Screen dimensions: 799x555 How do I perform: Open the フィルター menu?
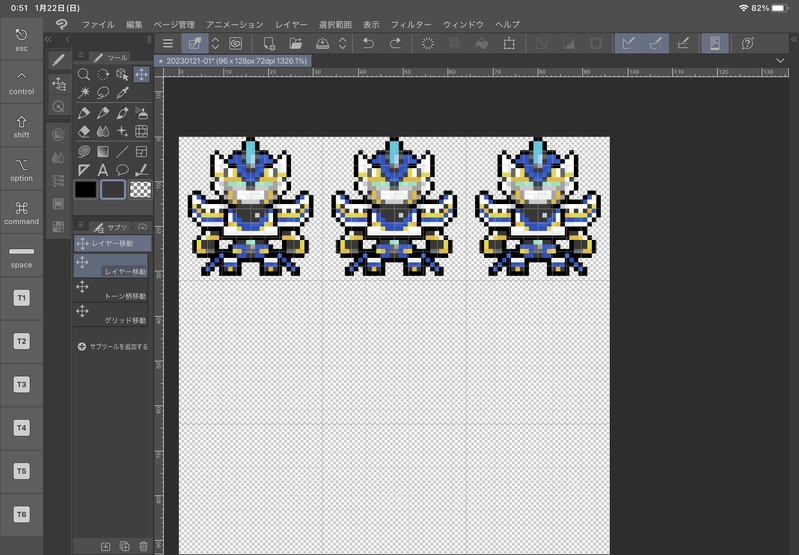click(411, 24)
